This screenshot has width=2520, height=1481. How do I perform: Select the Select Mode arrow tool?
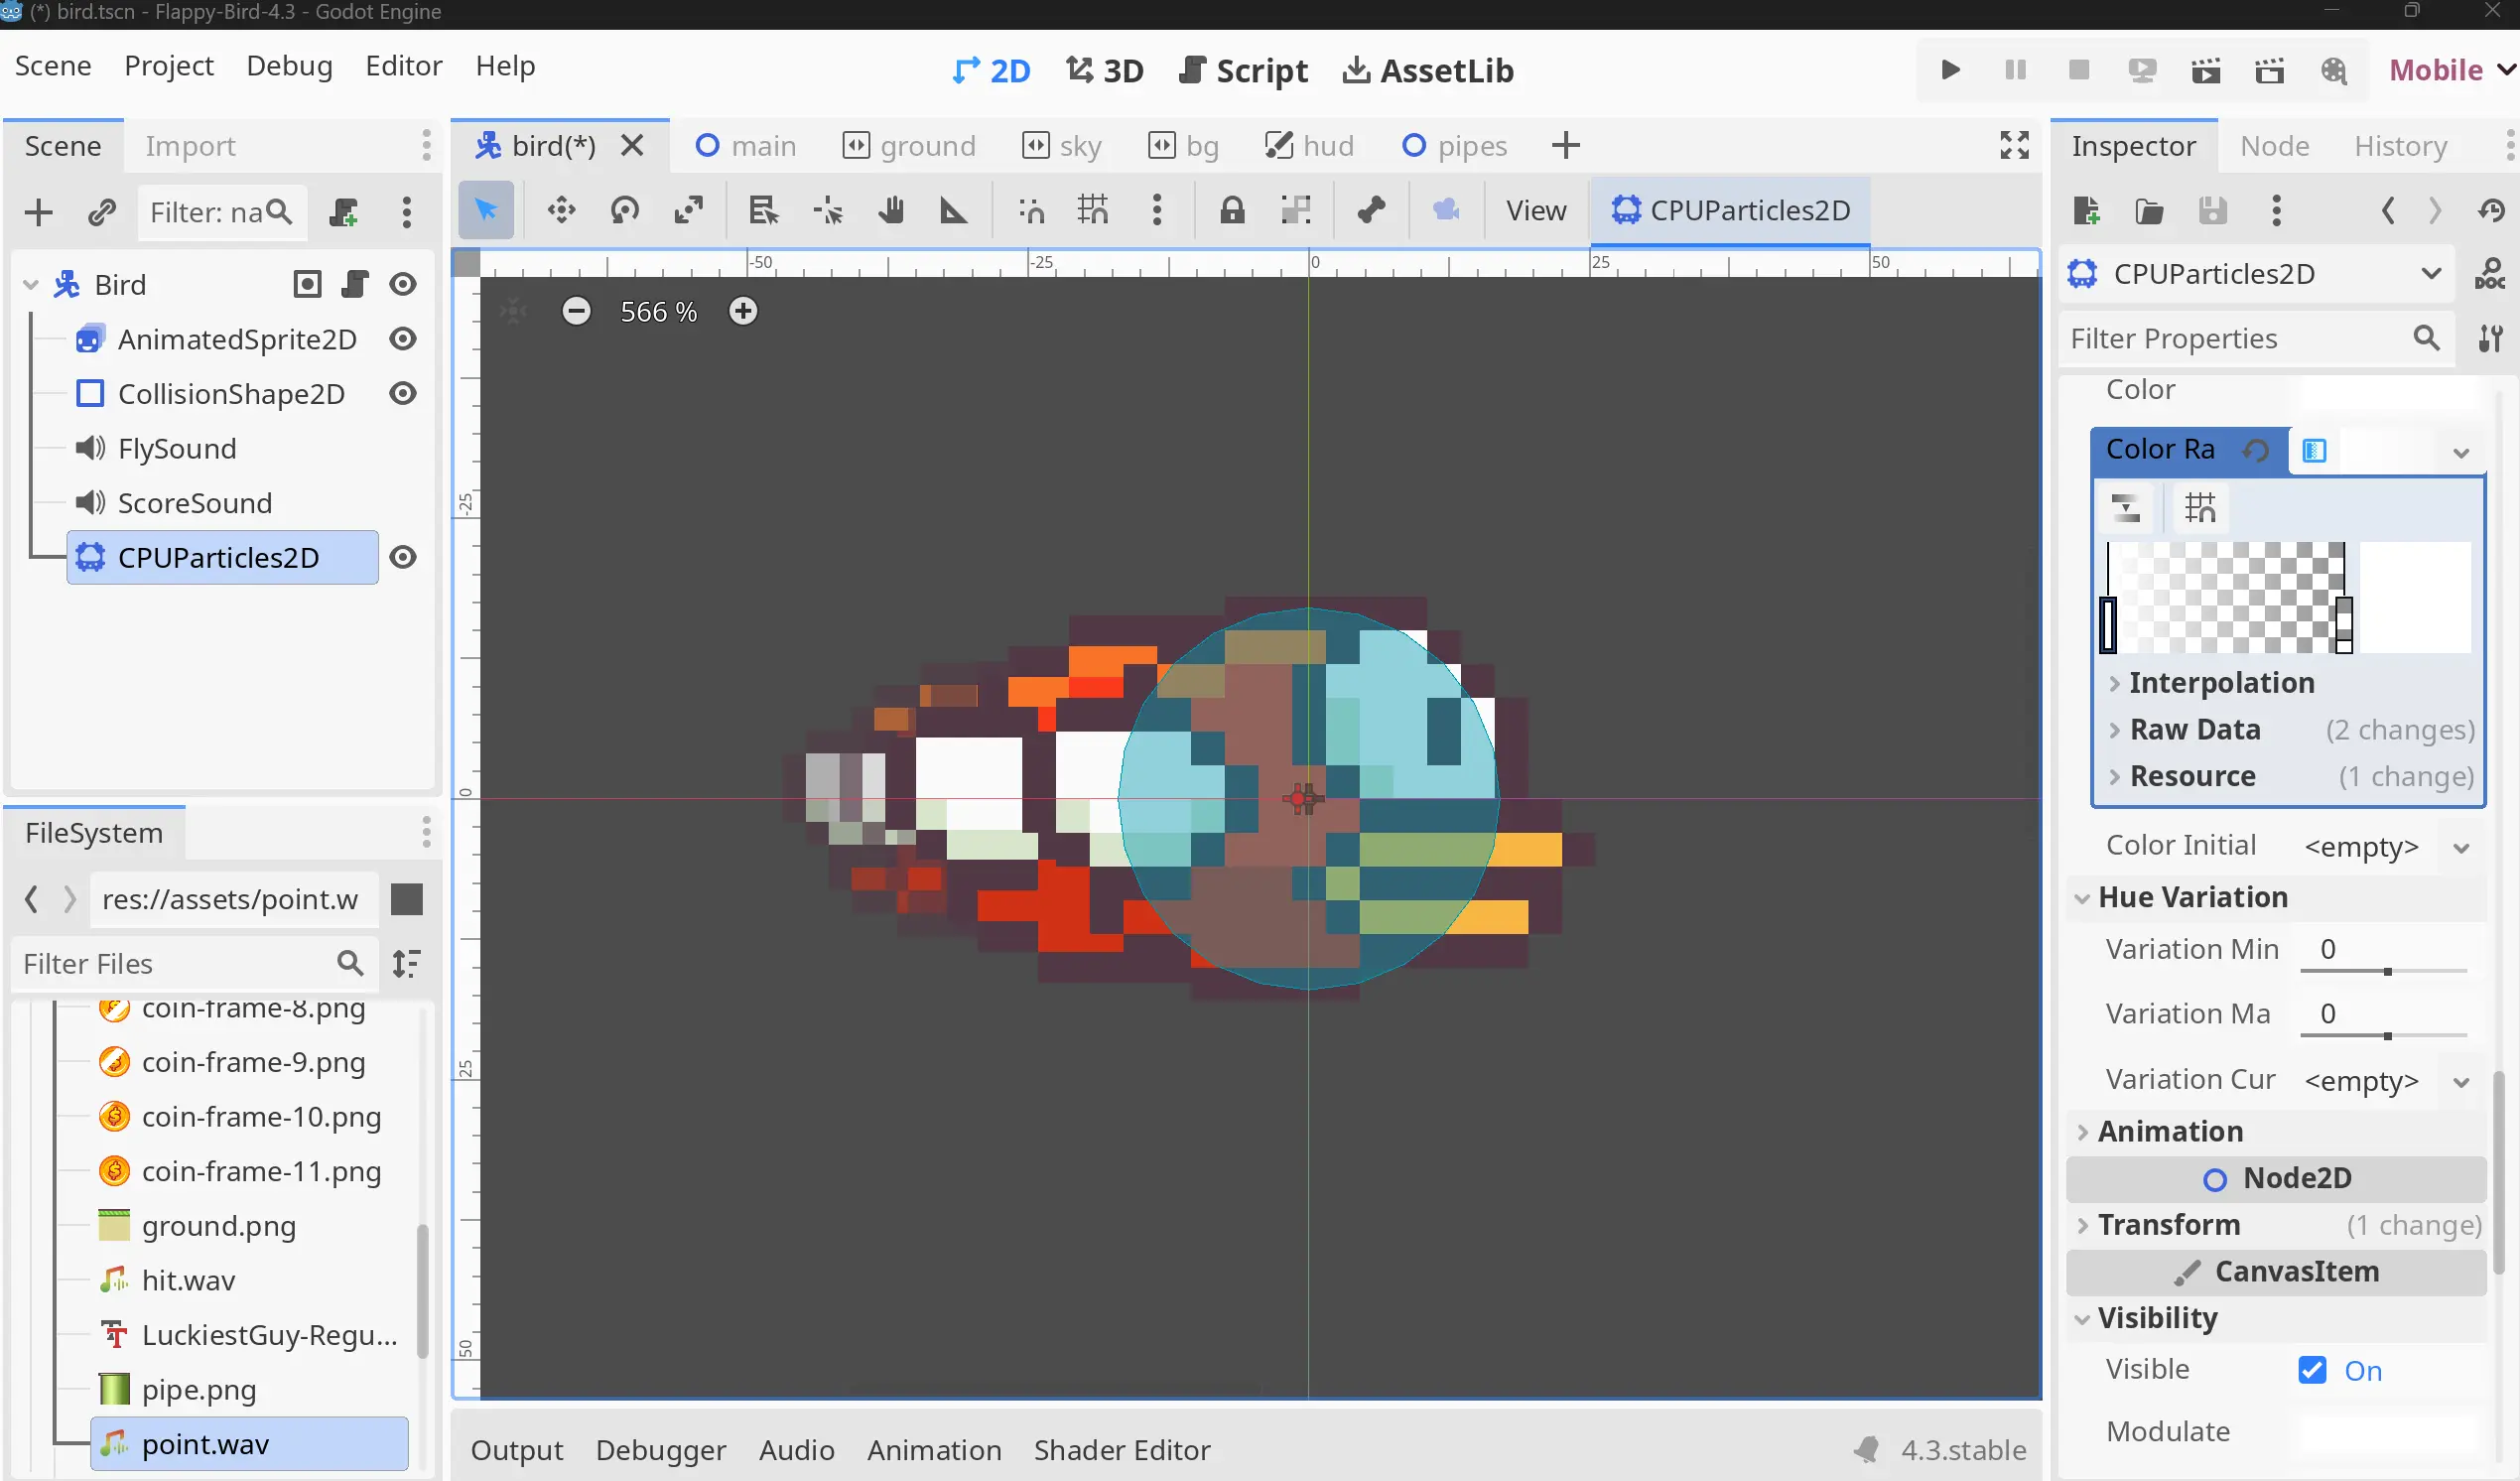486,210
